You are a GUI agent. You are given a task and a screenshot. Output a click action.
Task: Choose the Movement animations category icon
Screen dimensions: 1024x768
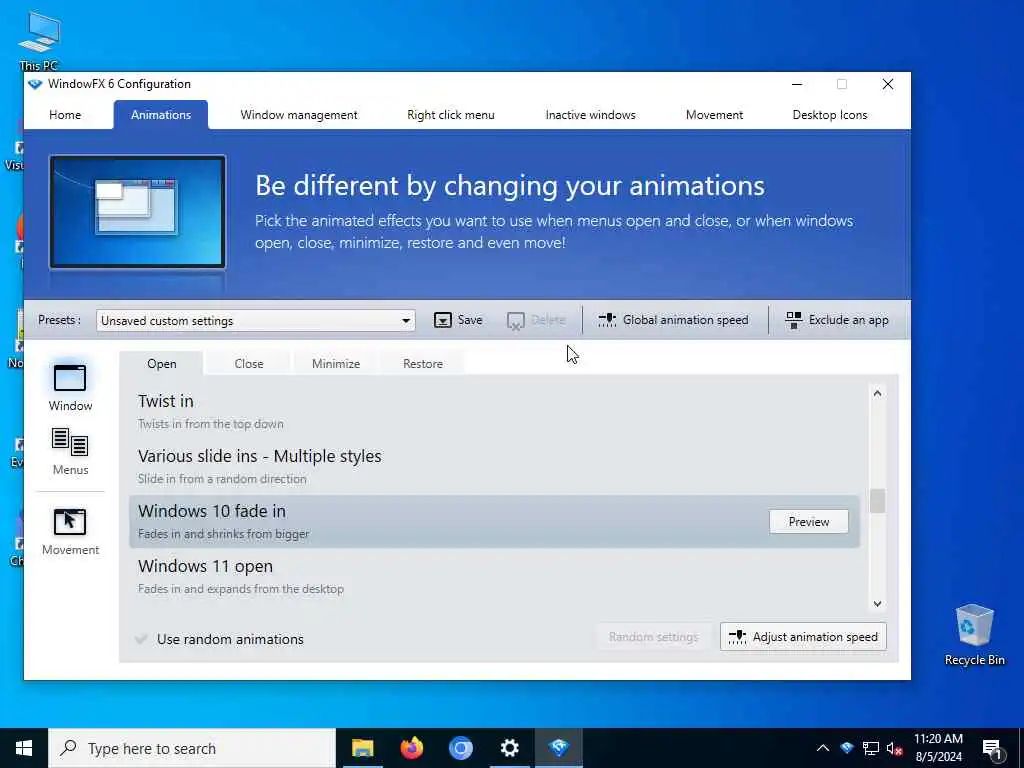[x=70, y=522]
